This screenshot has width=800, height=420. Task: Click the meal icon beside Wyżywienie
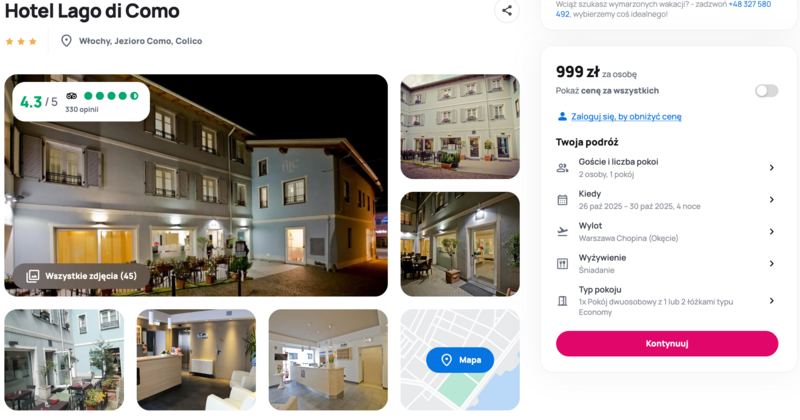click(562, 264)
